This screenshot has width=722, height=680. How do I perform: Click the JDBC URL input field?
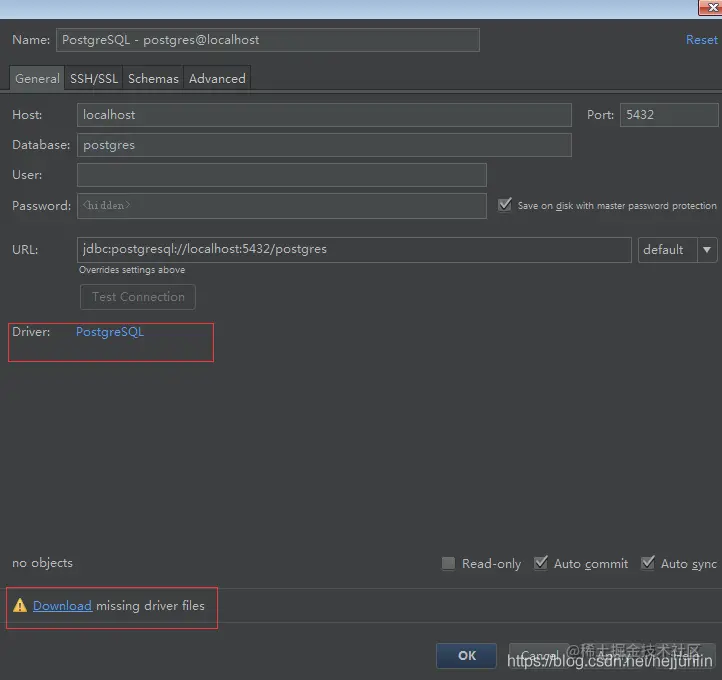pyautogui.click(x=354, y=250)
